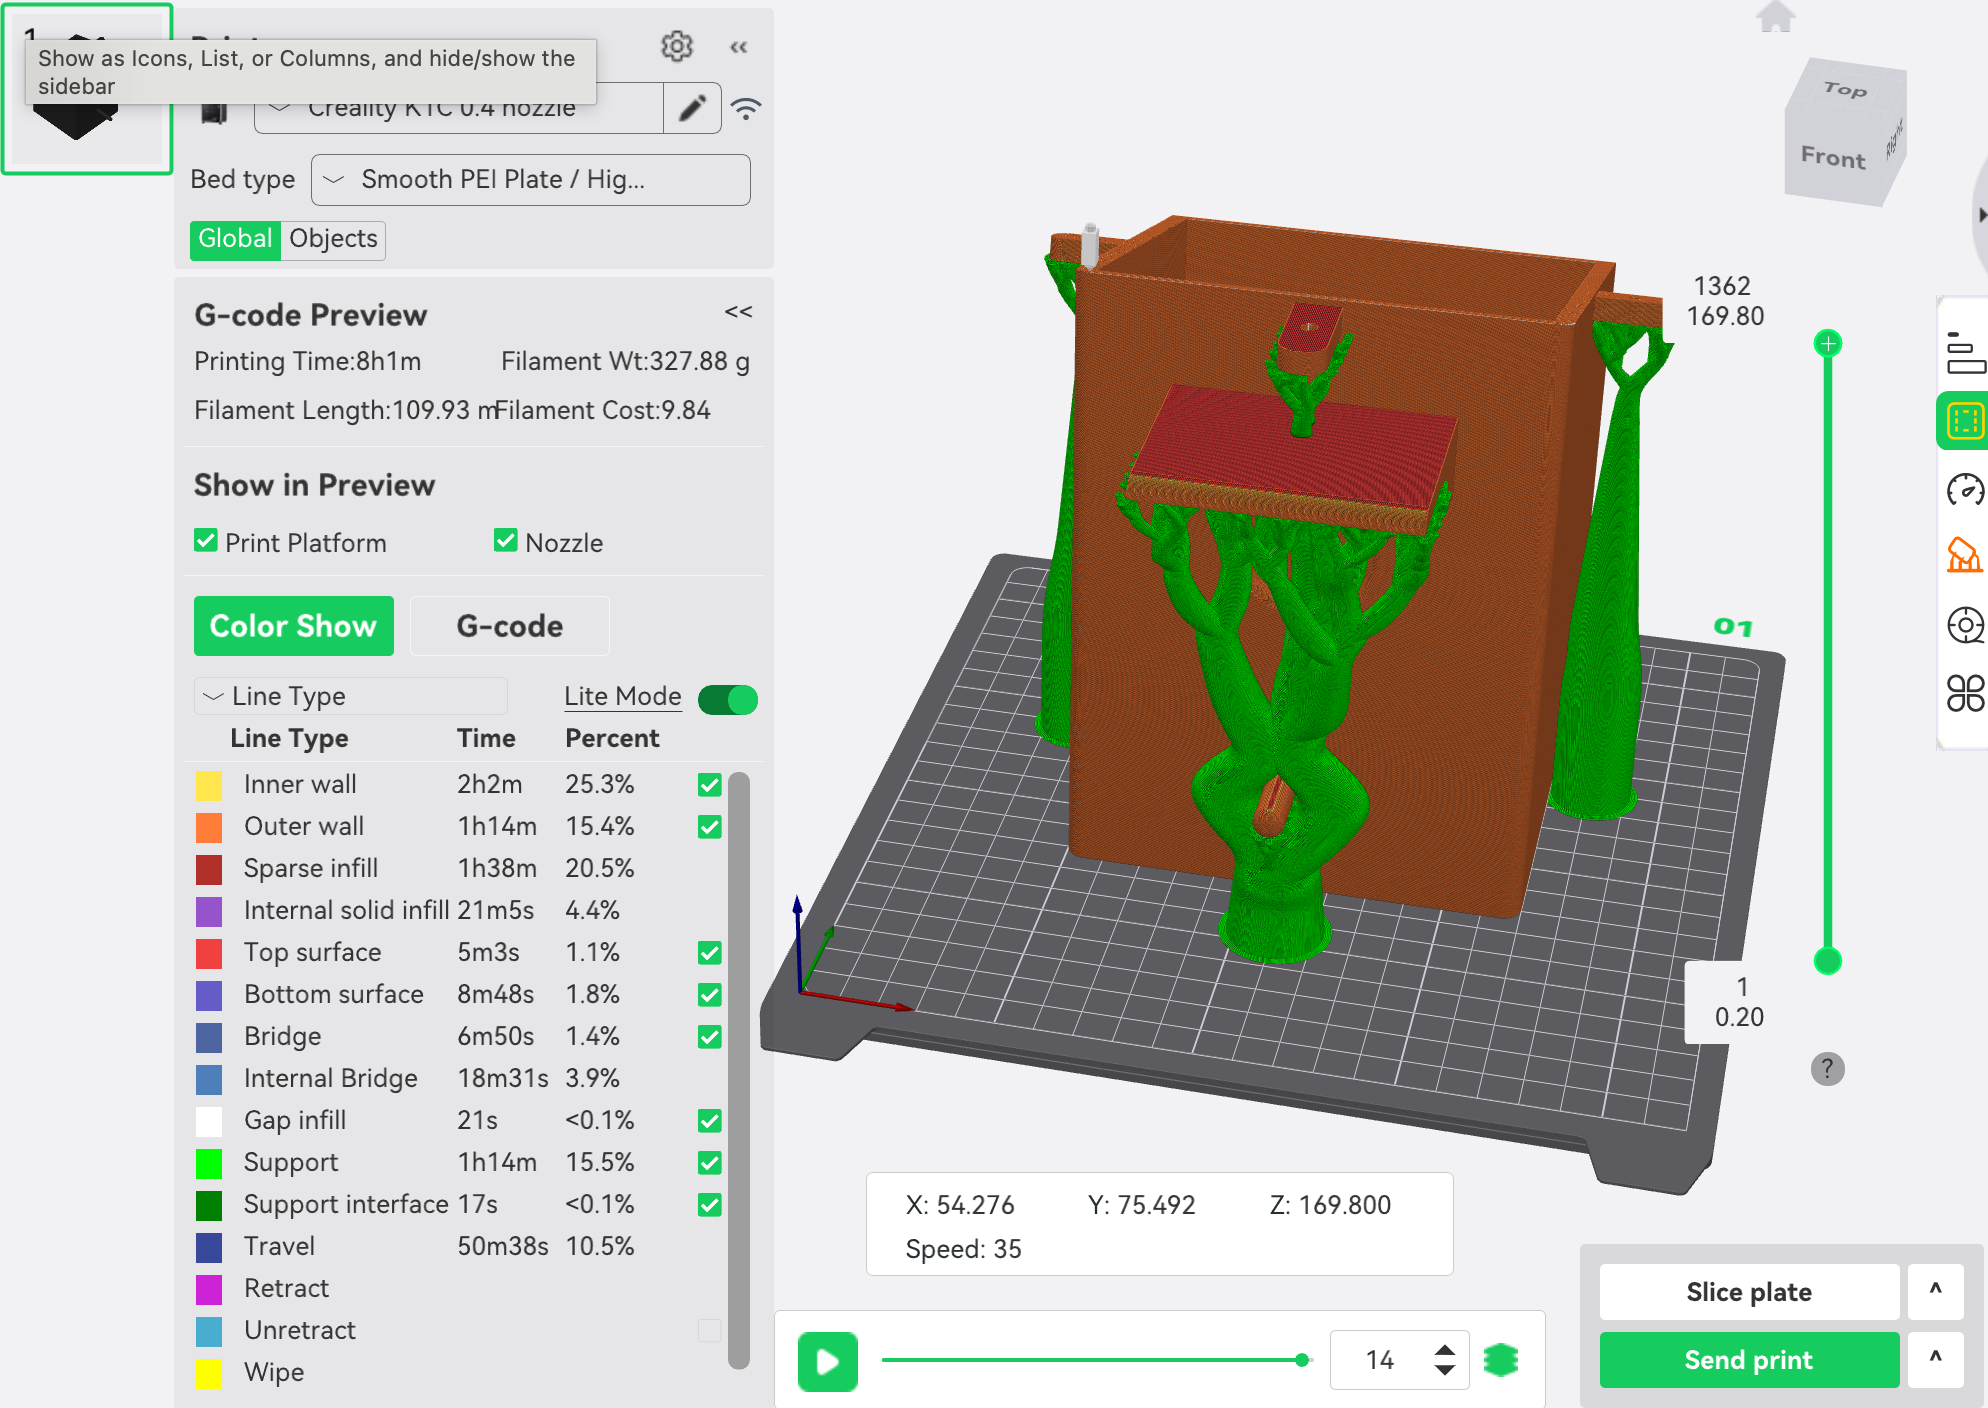Open the Line Type dropdown
Viewport: 1988px width, 1408px height.
coord(350,696)
